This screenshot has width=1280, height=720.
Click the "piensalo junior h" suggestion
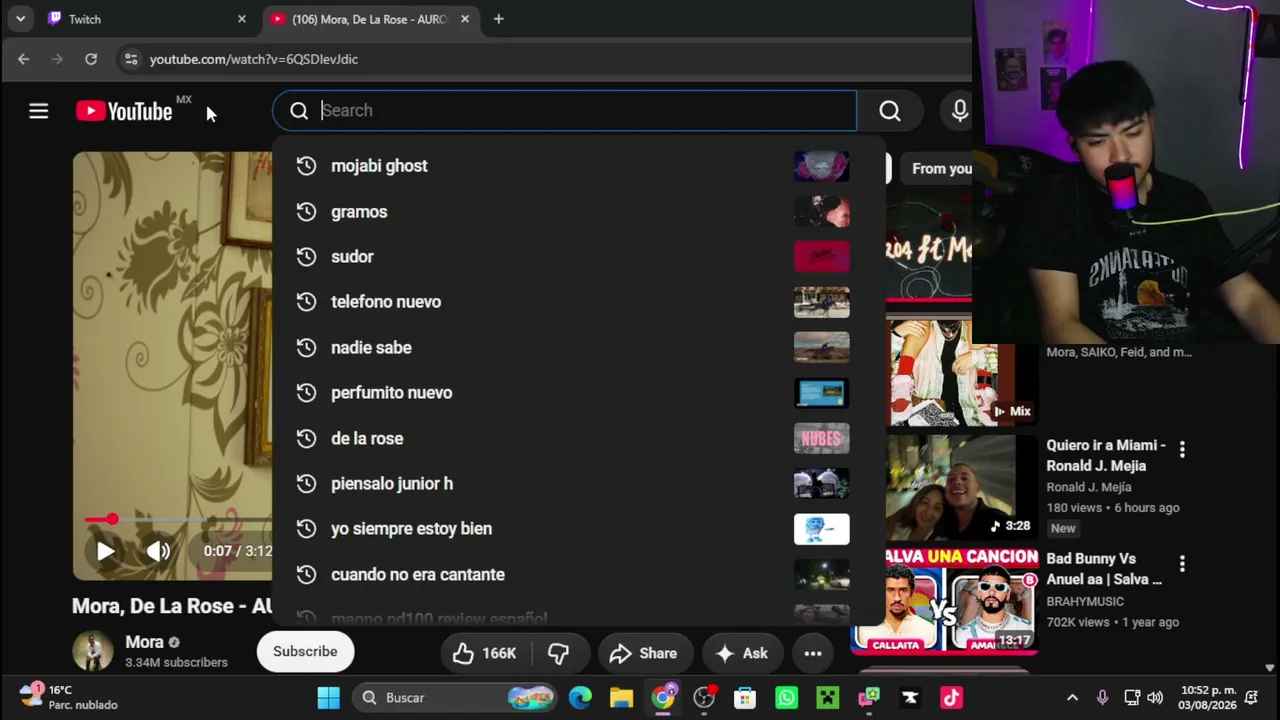pos(578,484)
